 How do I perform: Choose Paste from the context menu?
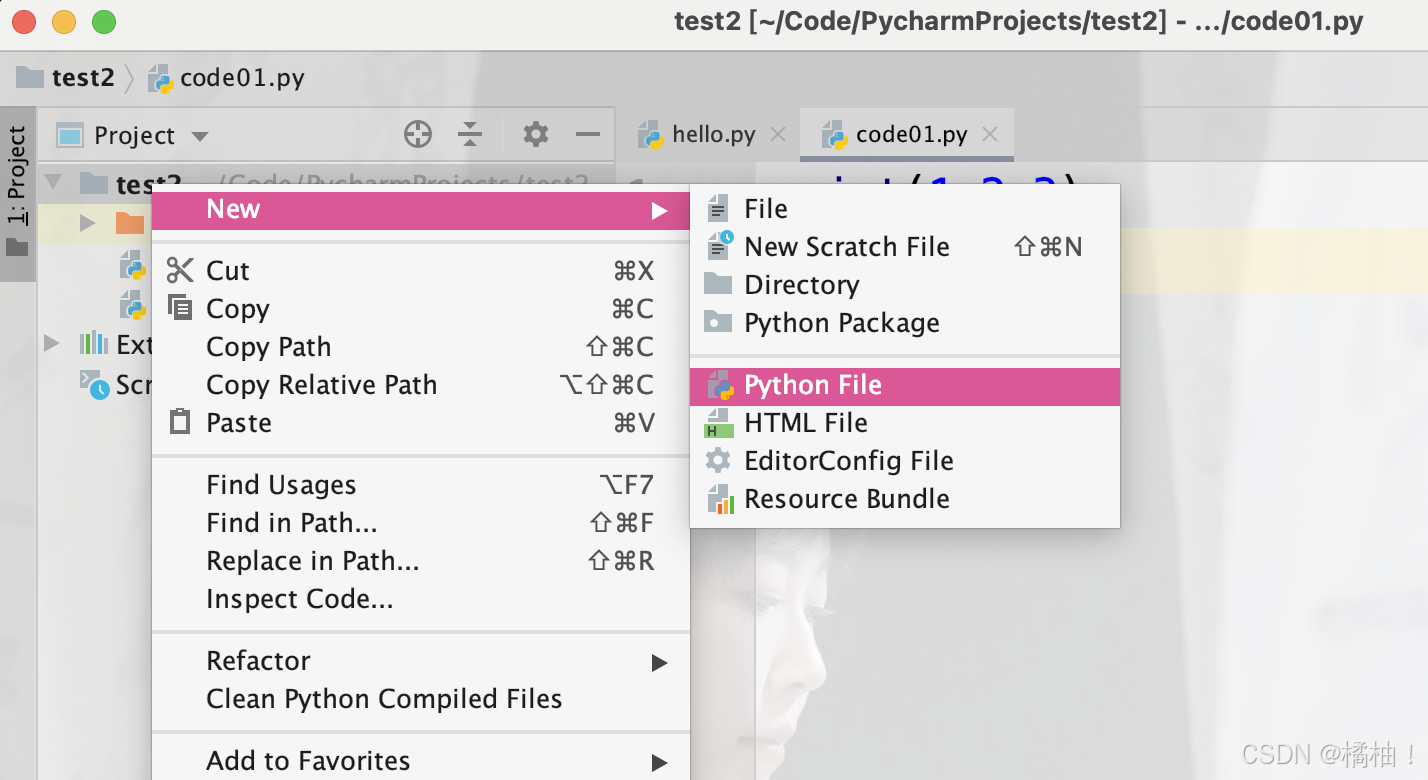tap(420, 423)
